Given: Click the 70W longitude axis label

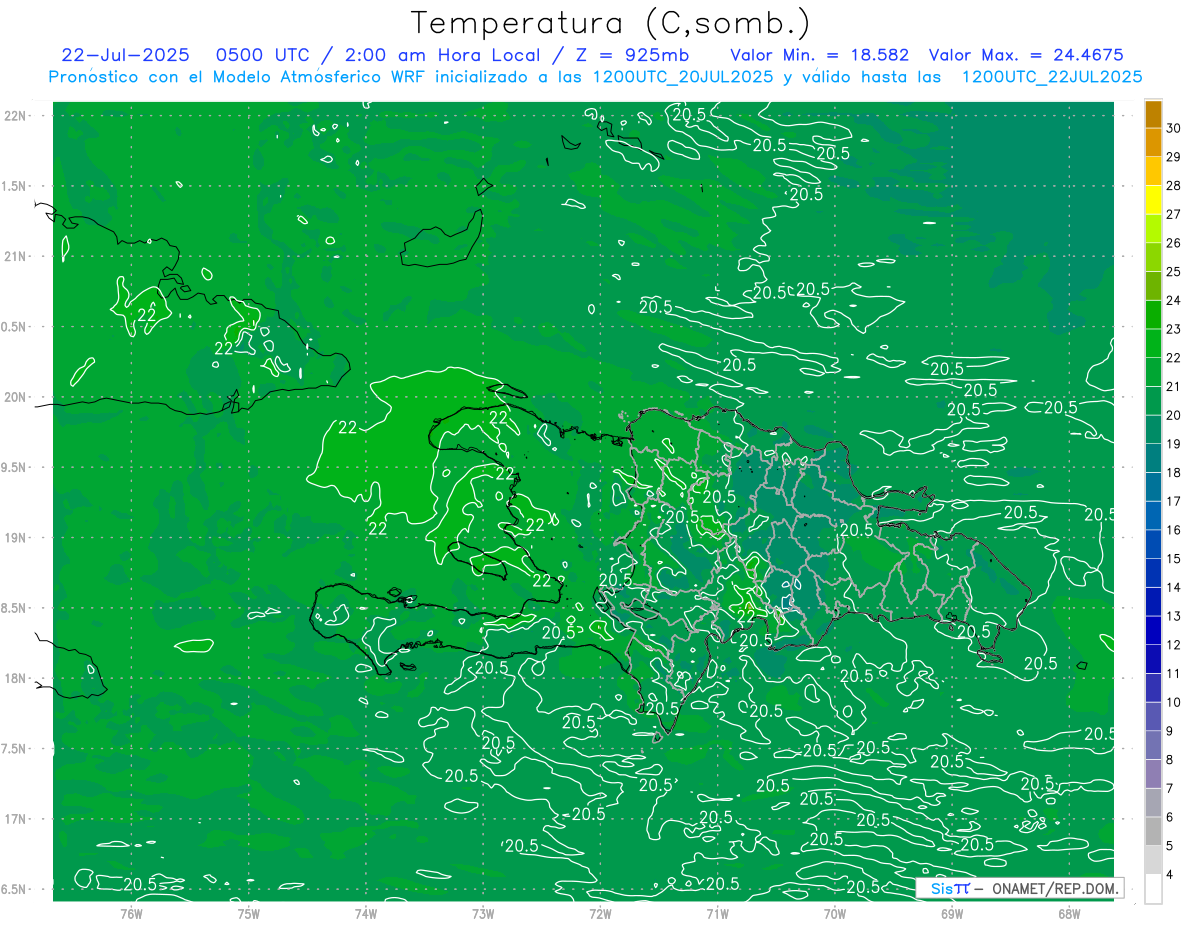Looking at the screenshot, I should coord(835,912).
